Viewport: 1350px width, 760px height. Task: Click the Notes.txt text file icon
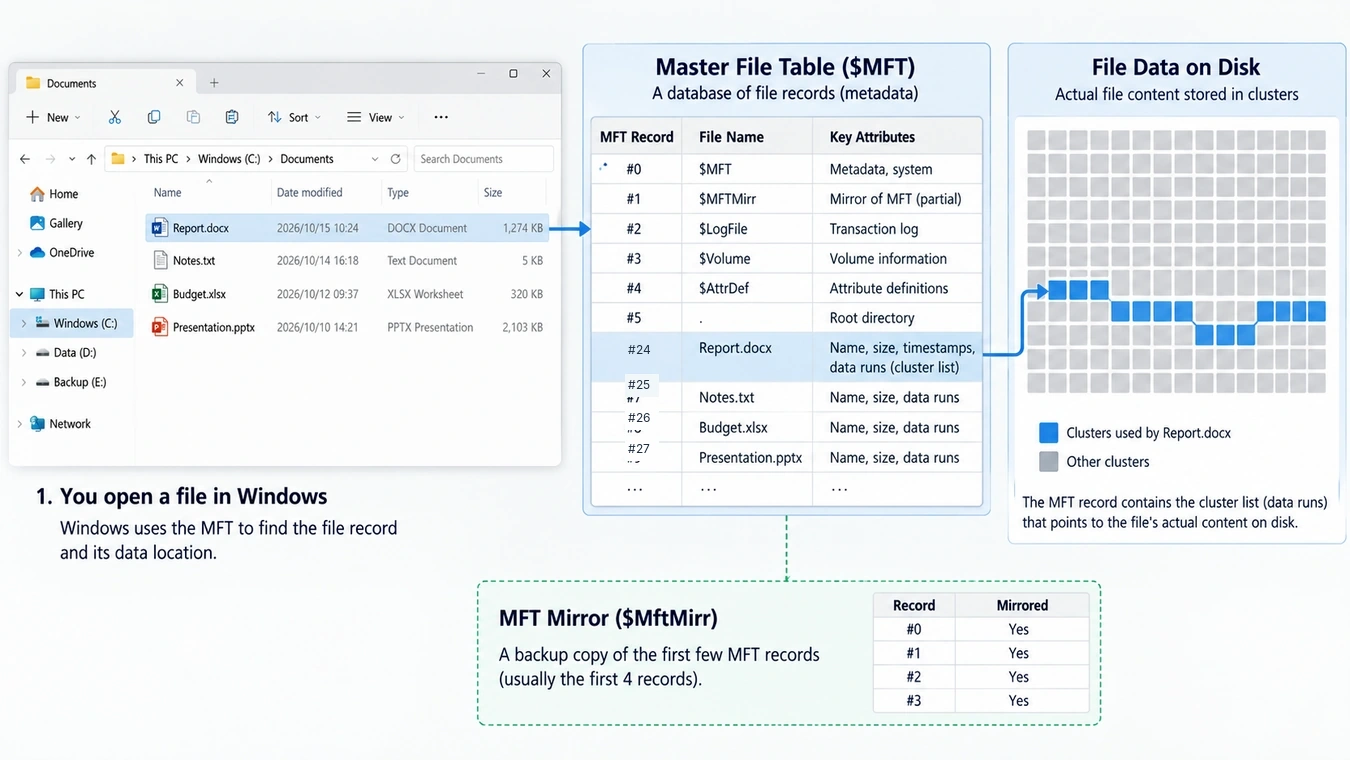click(x=160, y=260)
